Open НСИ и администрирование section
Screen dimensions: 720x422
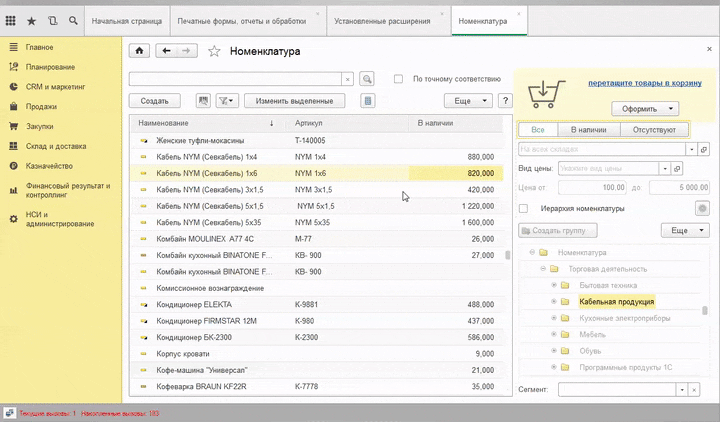pos(60,219)
